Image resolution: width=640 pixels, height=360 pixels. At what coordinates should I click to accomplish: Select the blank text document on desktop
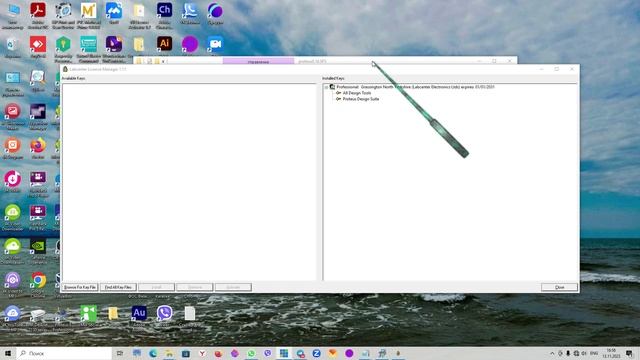click(190, 313)
